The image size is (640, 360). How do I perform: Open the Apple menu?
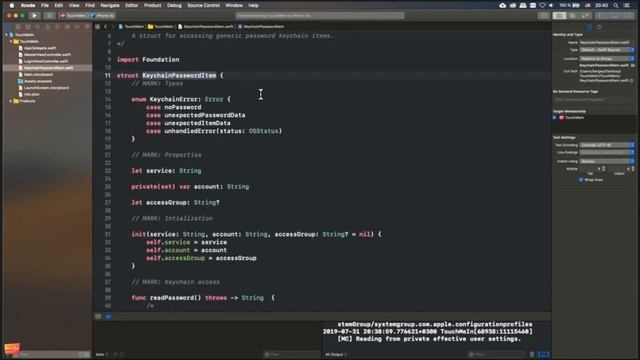click(11, 5)
